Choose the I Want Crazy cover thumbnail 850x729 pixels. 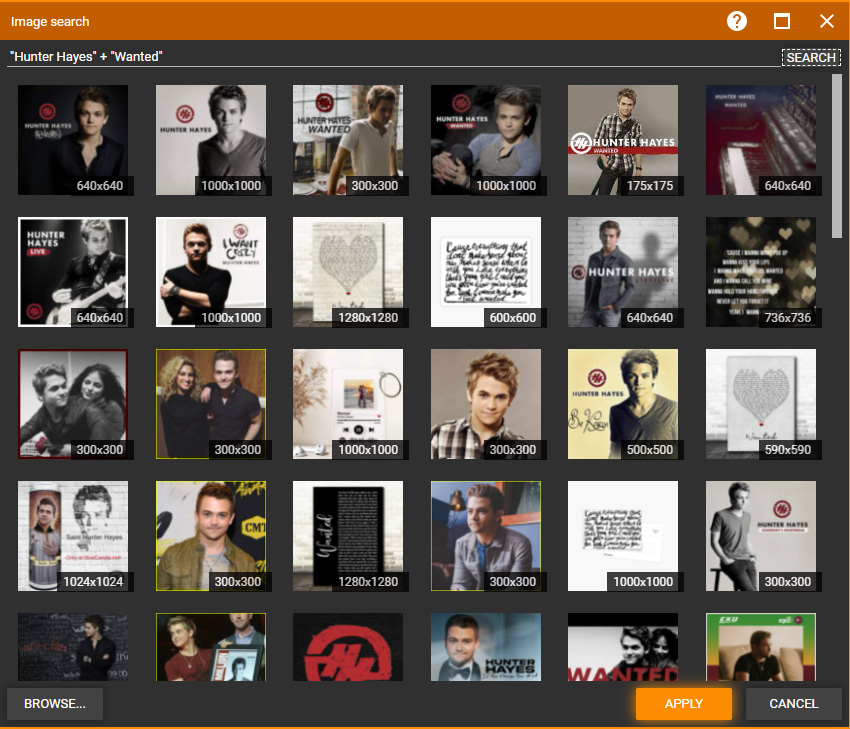211,271
